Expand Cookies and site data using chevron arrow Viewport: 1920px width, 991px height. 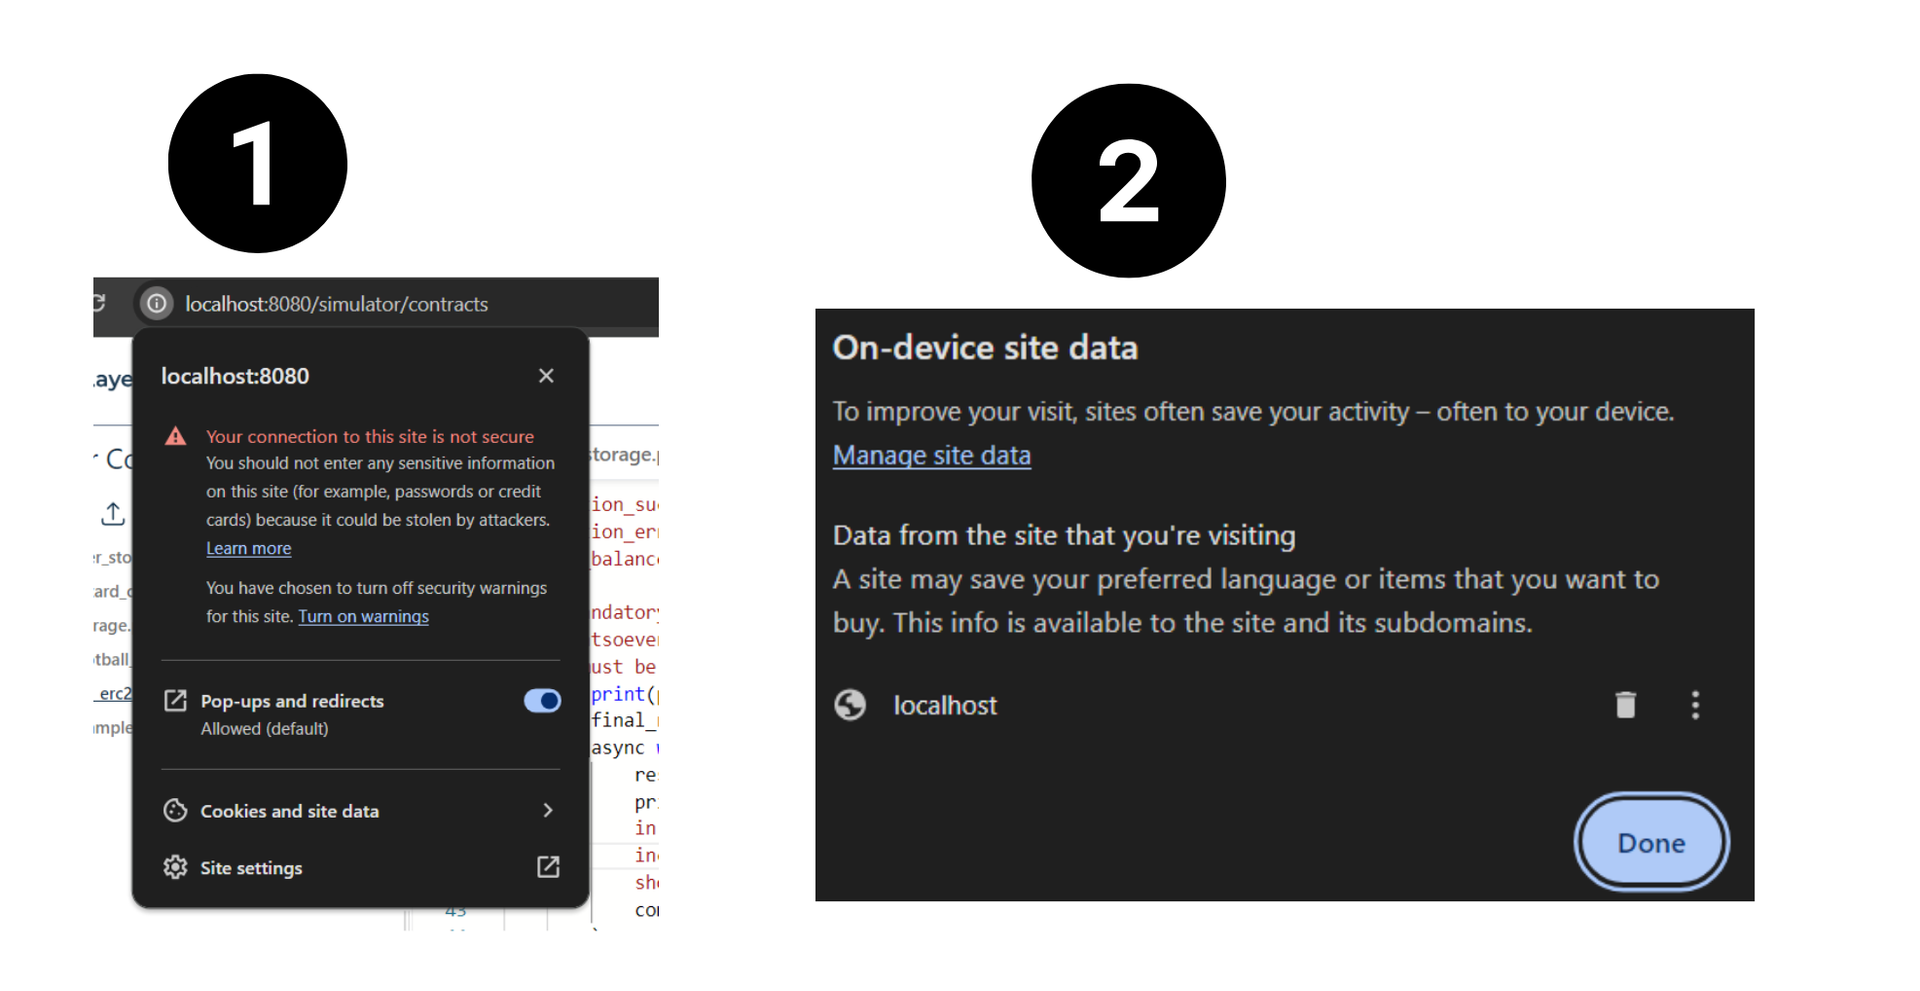pos(547,810)
